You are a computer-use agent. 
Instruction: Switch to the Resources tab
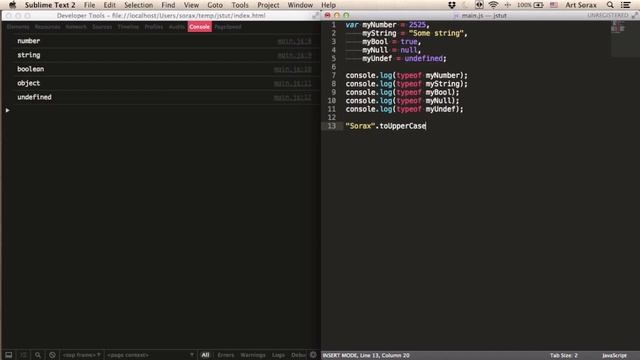[x=47, y=27]
